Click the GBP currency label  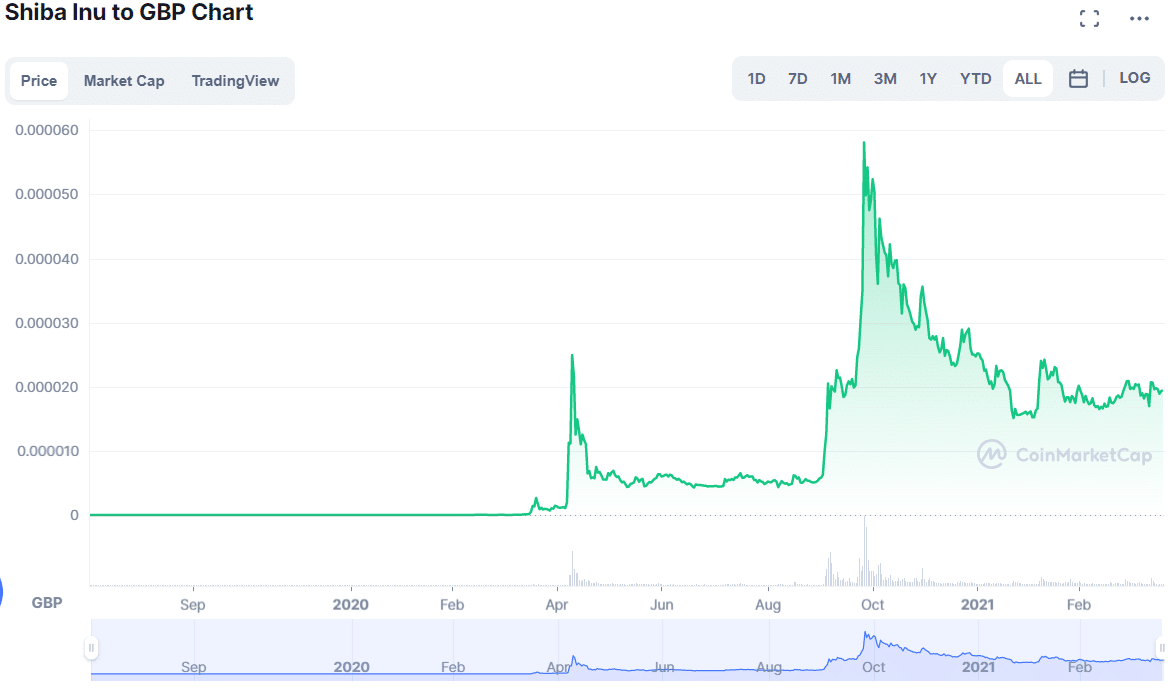(47, 603)
